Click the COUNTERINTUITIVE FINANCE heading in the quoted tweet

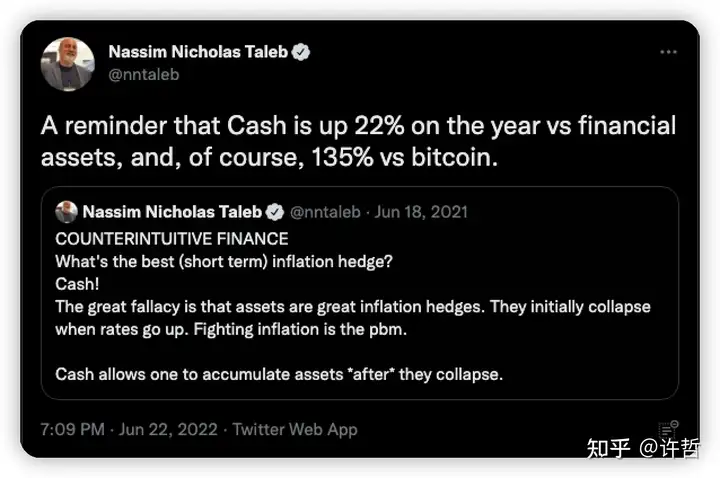pyautogui.click(x=172, y=239)
